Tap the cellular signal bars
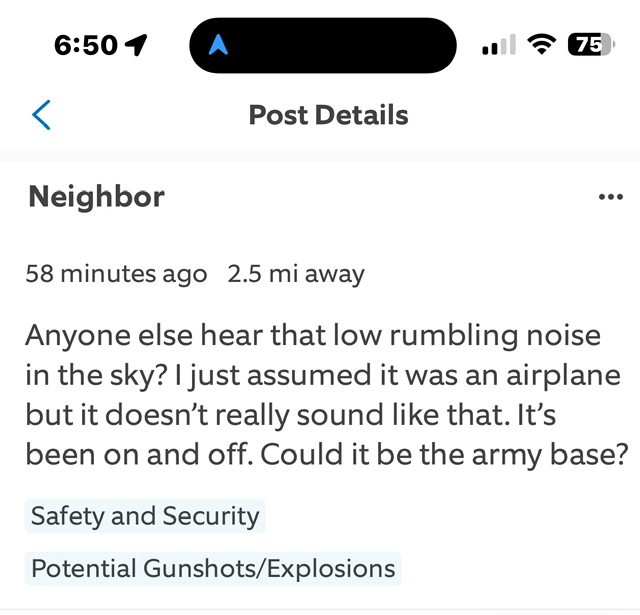The height and width of the screenshot is (615, 640). (x=497, y=47)
